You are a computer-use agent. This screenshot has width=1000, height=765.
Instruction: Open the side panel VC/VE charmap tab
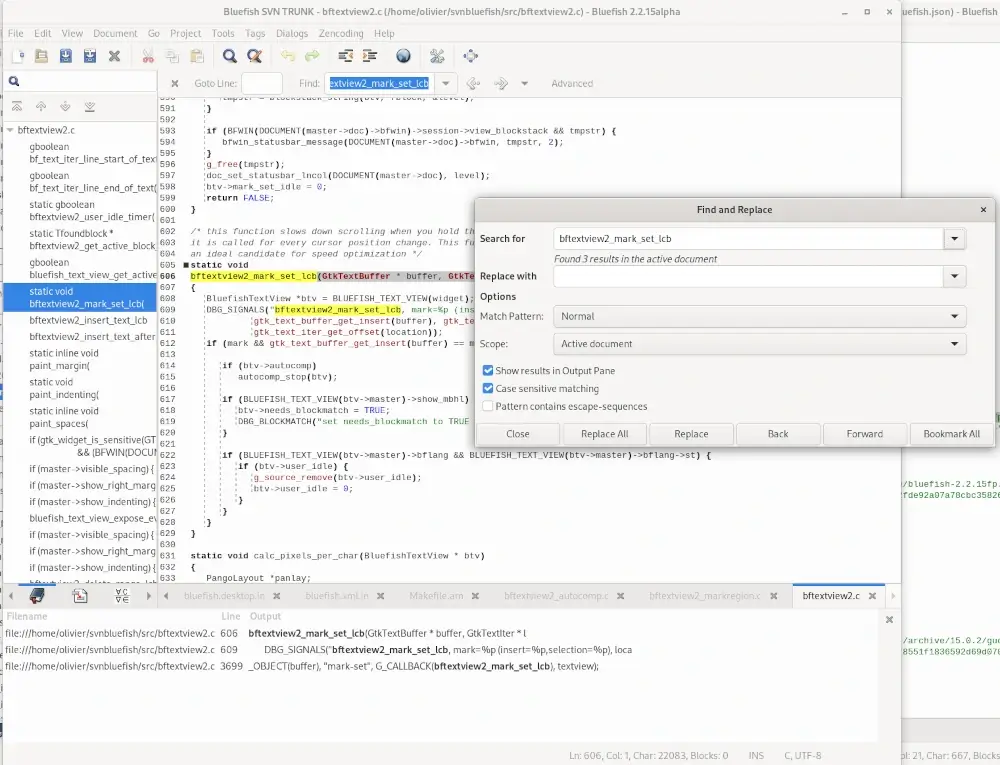pos(122,596)
